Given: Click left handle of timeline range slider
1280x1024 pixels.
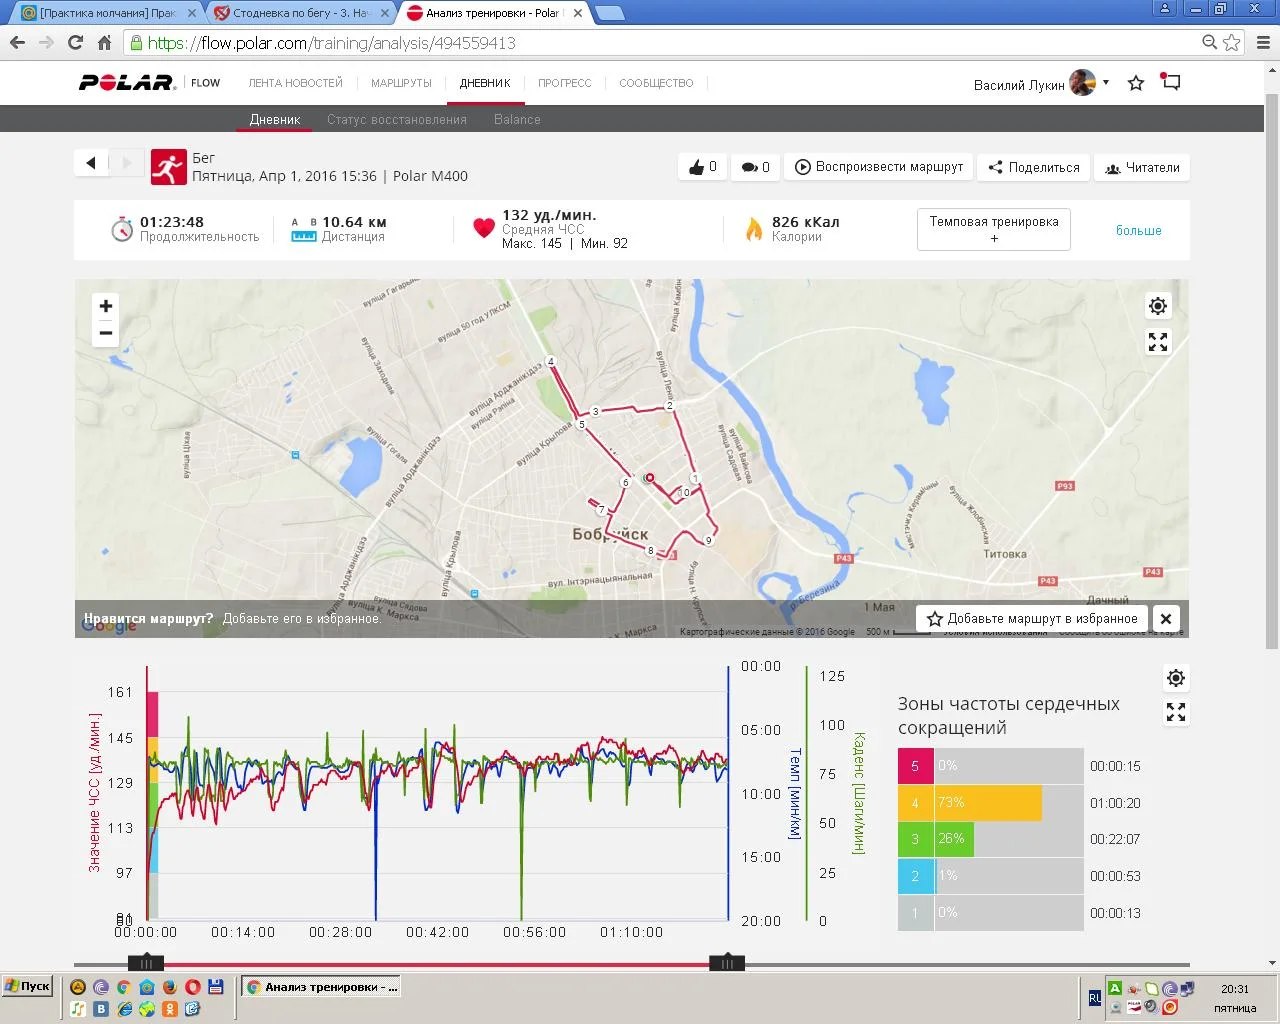Looking at the screenshot, I should point(146,963).
